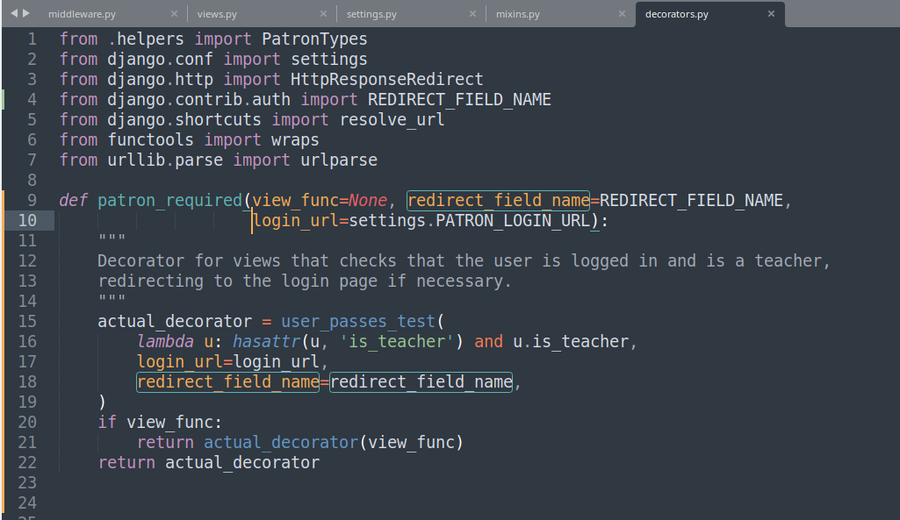Open the mixins.py tab
900x520 pixels.
click(518, 14)
